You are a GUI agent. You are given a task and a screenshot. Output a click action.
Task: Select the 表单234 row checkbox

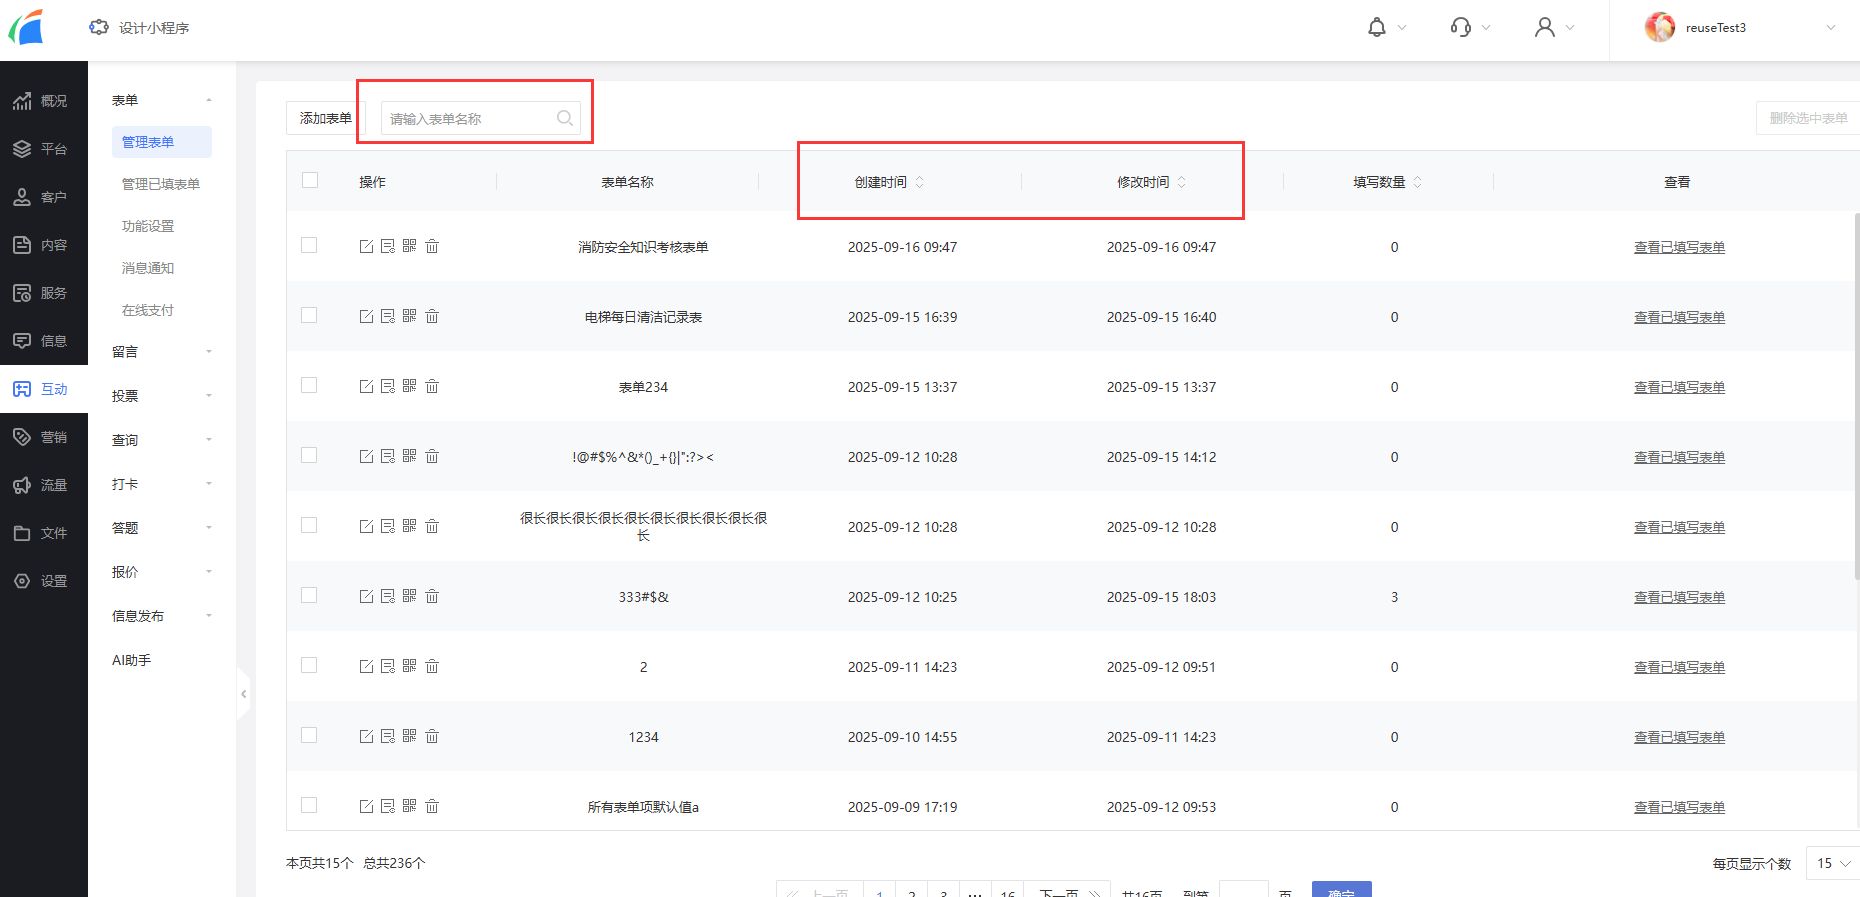[309, 385]
